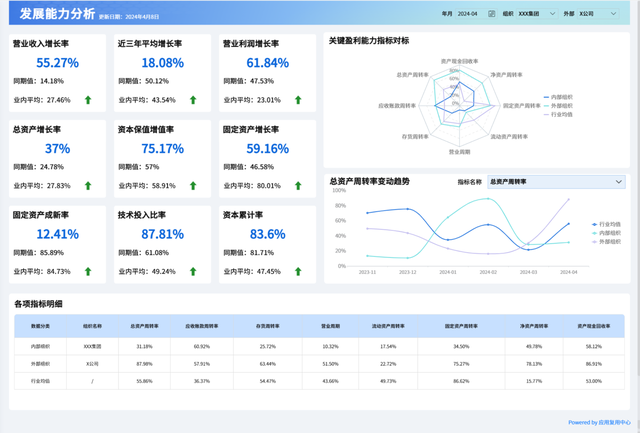Click the 固定资产周转率 table column header
This screenshot has height=433, width=640.
461,326
